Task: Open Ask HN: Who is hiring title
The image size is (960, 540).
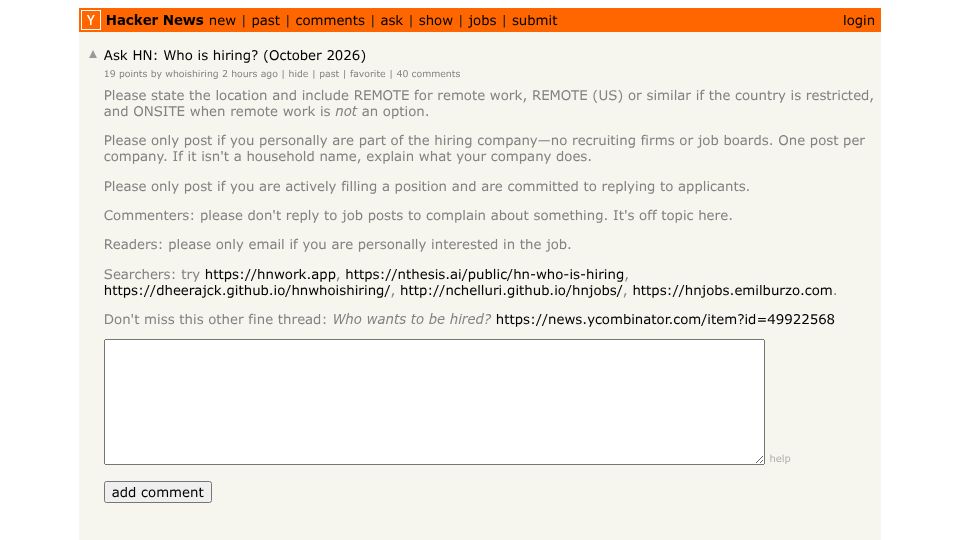Action: 234,55
